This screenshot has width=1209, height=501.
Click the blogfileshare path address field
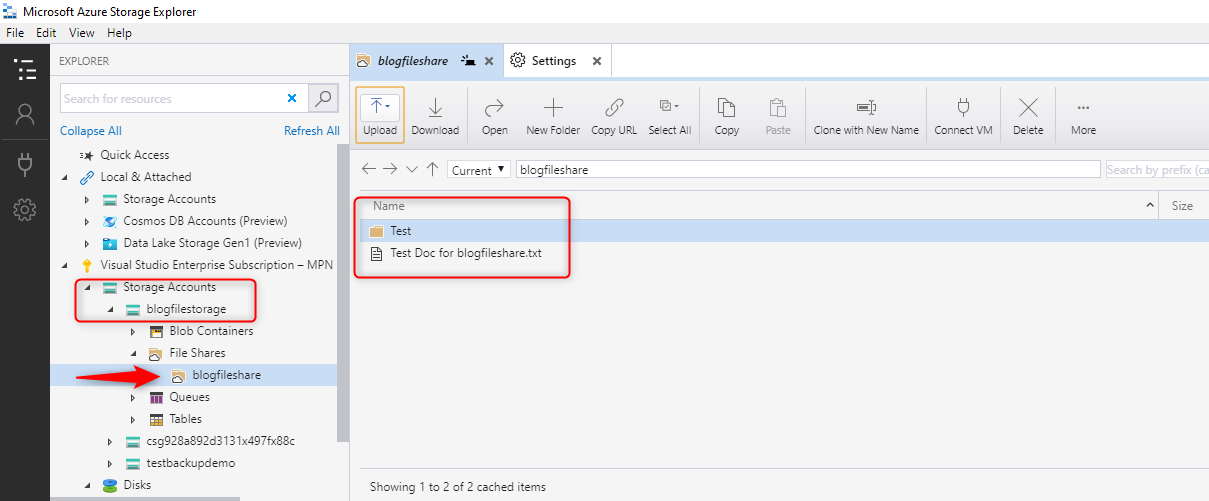(x=808, y=170)
